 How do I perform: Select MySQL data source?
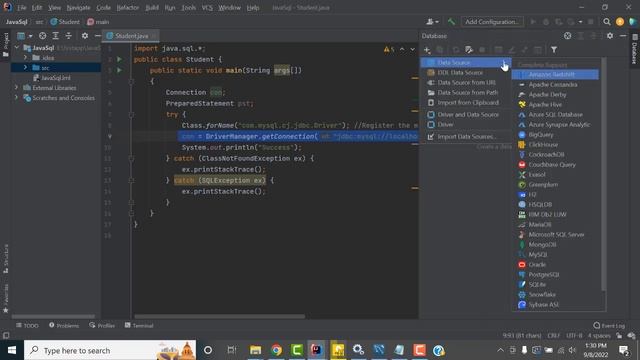pyautogui.click(x=555, y=255)
